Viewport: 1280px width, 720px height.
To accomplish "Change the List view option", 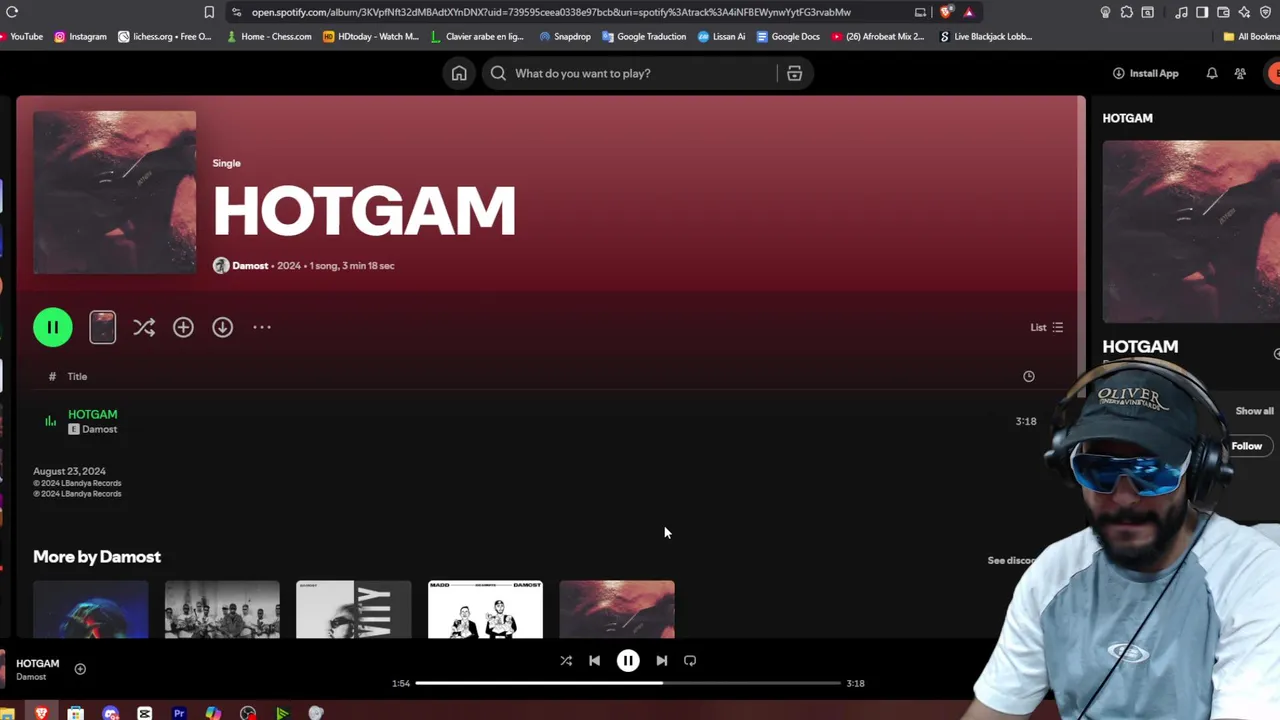I will [1047, 327].
